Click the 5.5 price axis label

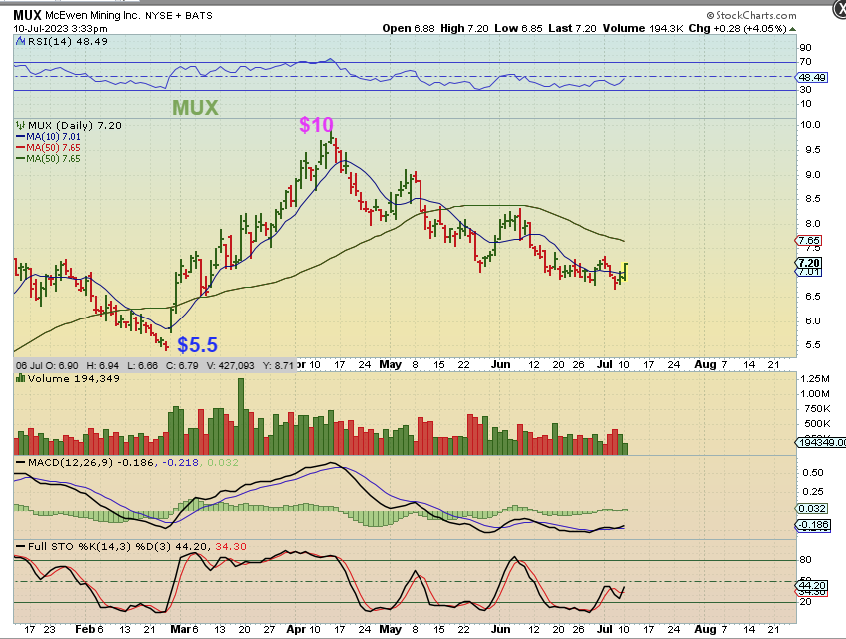coord(813,344)
